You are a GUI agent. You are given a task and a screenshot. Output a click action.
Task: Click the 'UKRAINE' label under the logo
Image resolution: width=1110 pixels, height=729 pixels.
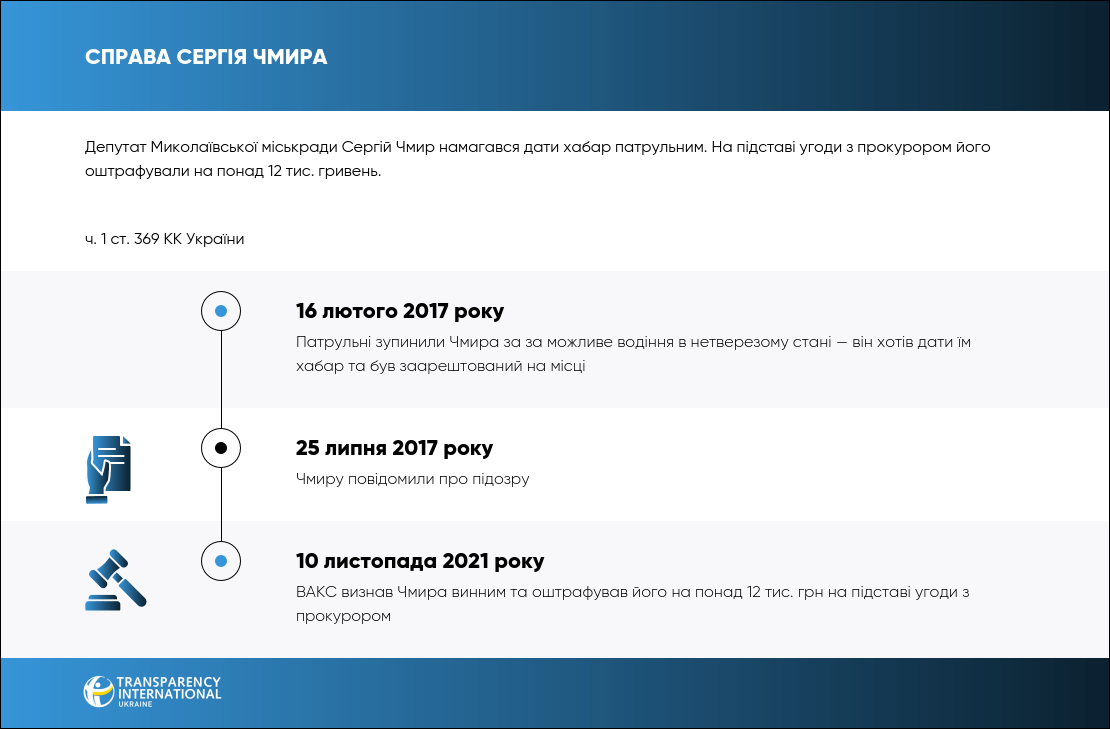(135, 704)
